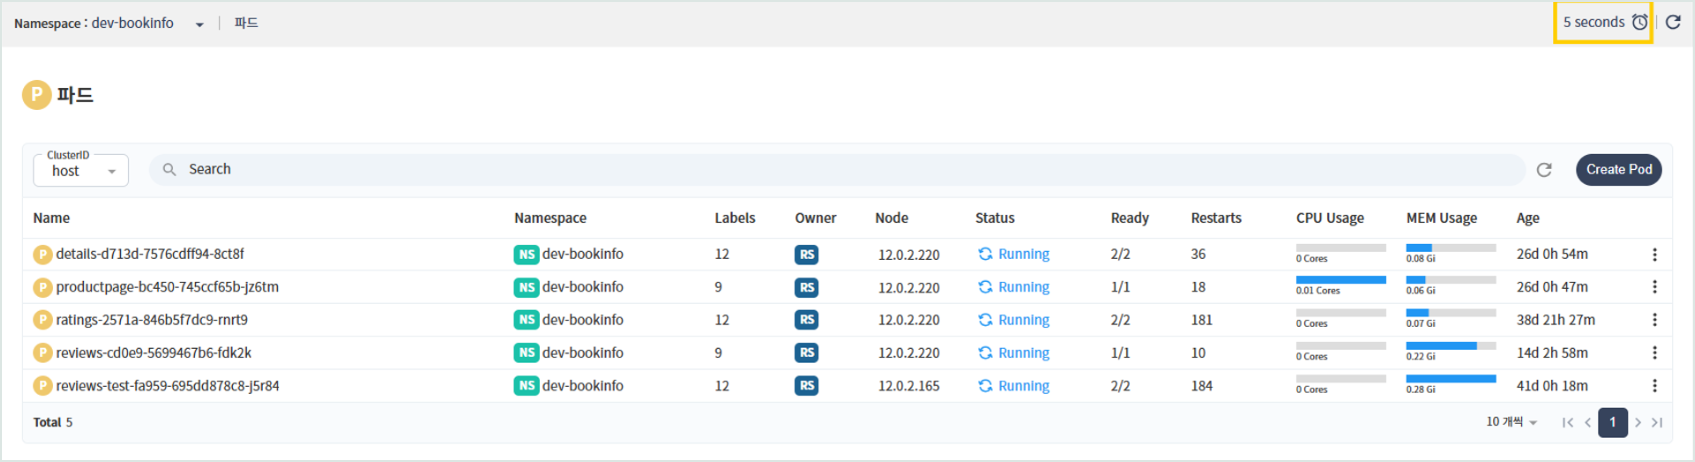Screen dimensions: 1695x462
Task: Click CPU usage bar of productpage row
Action: pos(1341,280)
